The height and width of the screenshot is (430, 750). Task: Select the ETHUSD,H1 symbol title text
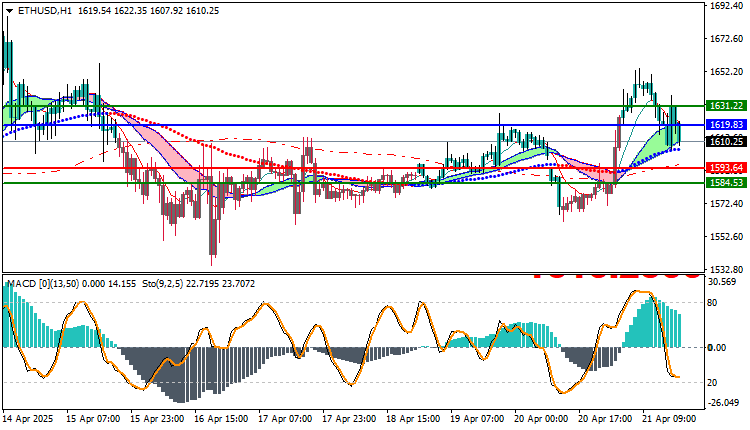[x=44, y=11]
